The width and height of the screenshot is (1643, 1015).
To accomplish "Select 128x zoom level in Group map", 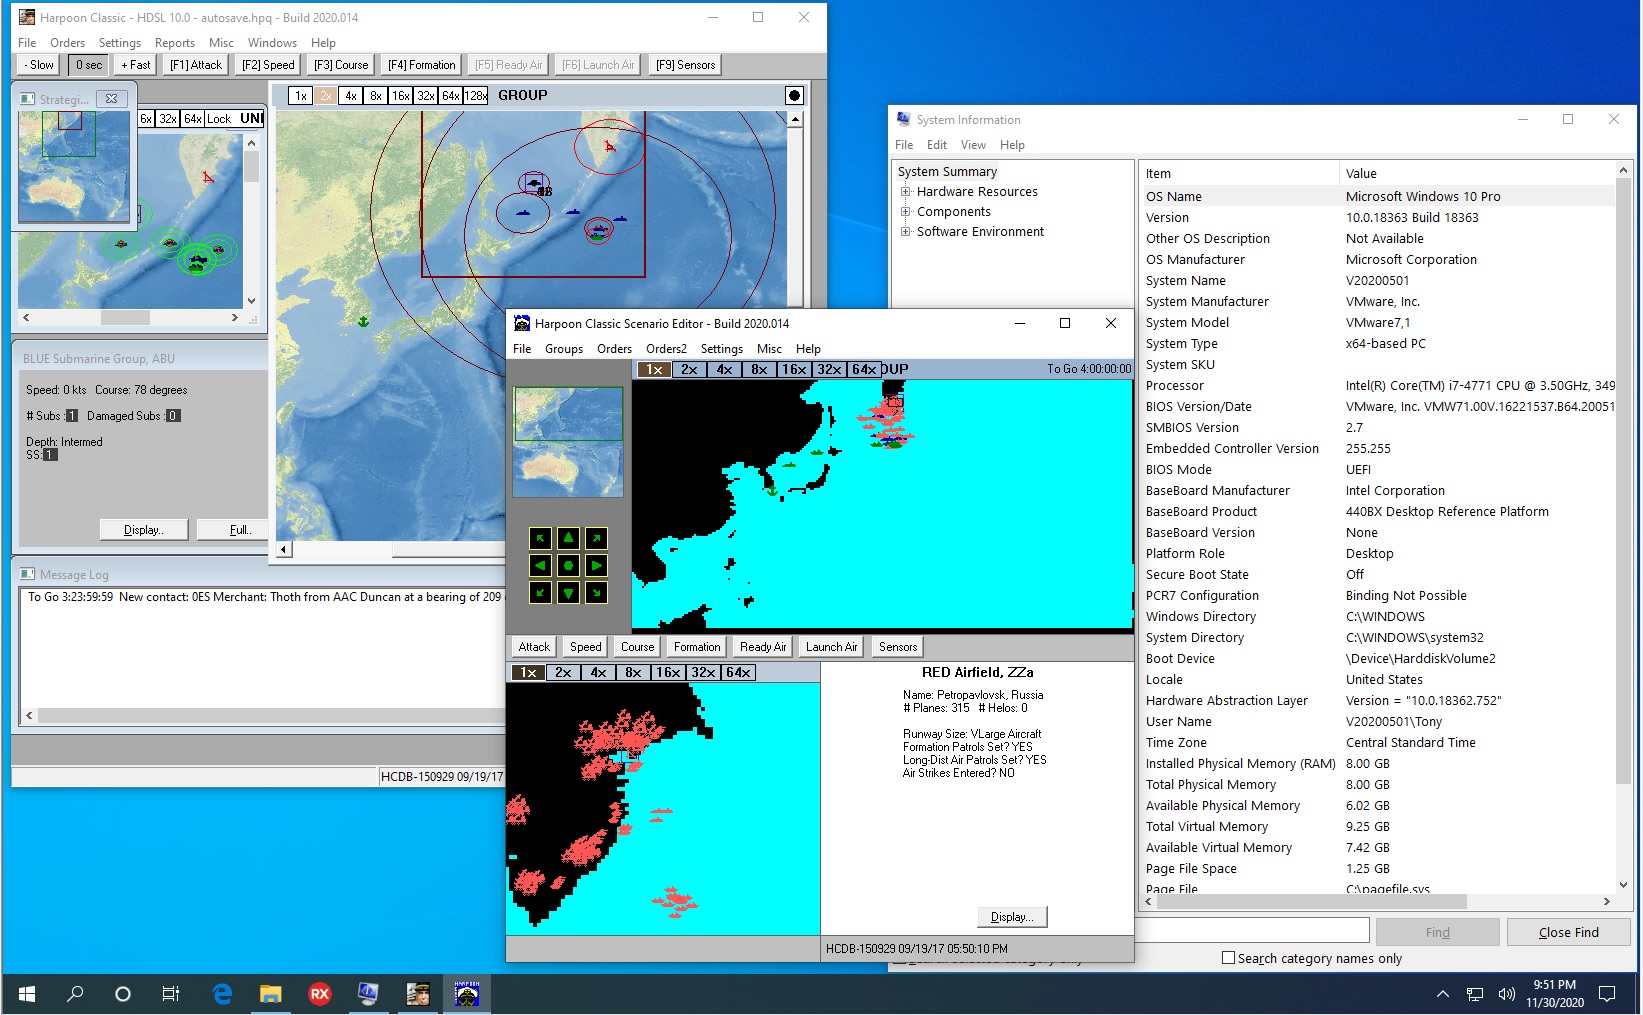I will tap(476, 96).
